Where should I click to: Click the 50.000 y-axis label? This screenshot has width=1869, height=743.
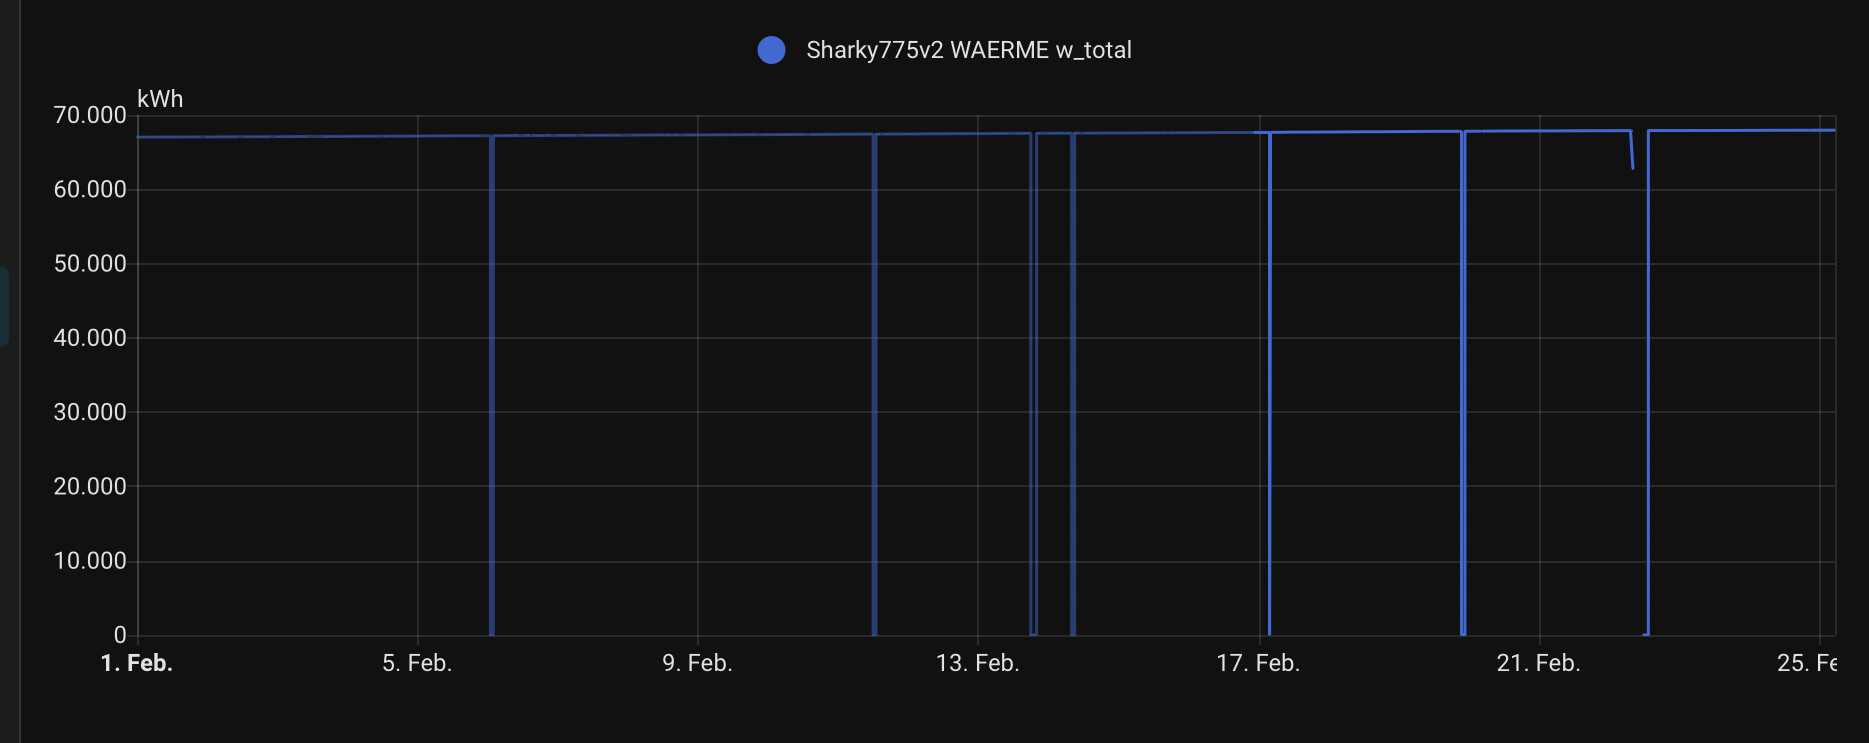[90, 263]
